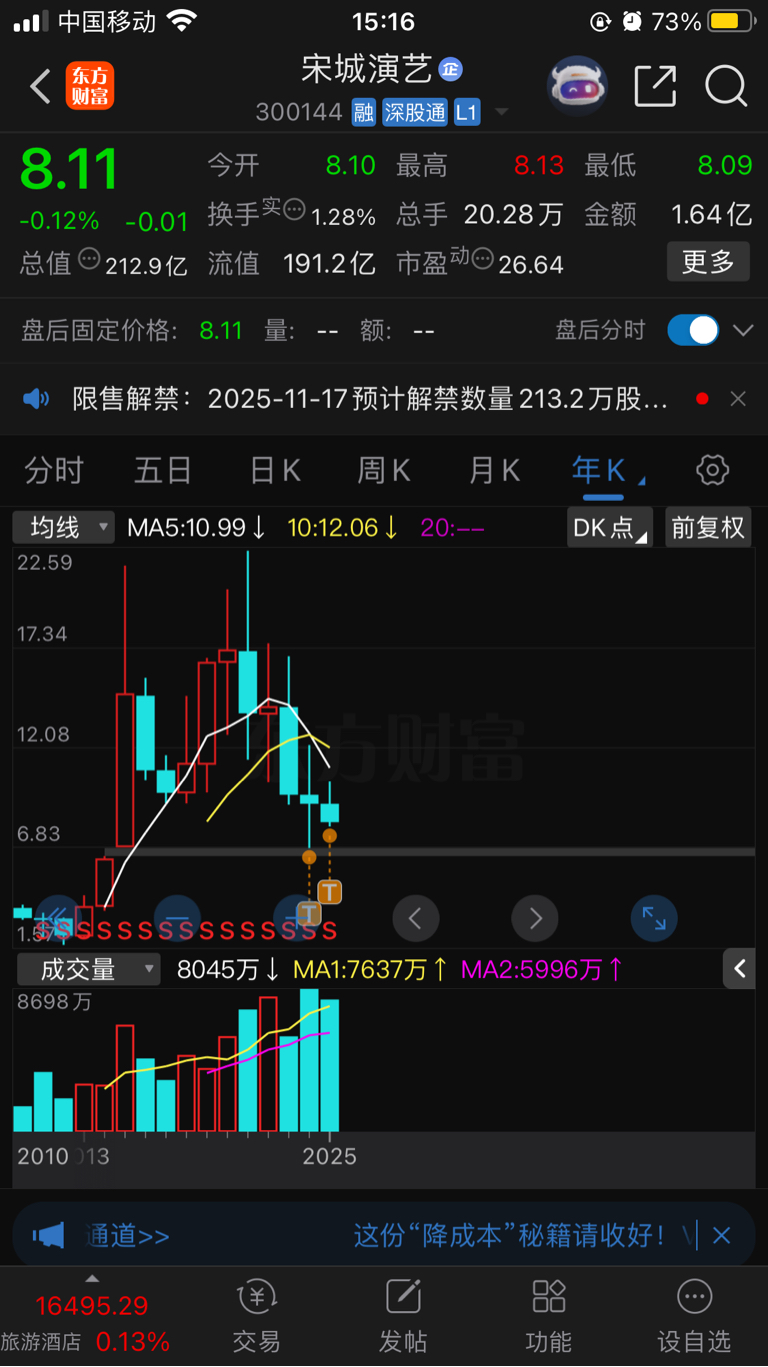
Task: Open the 限售解禁 notice text
Action: [x=370, y=399]
